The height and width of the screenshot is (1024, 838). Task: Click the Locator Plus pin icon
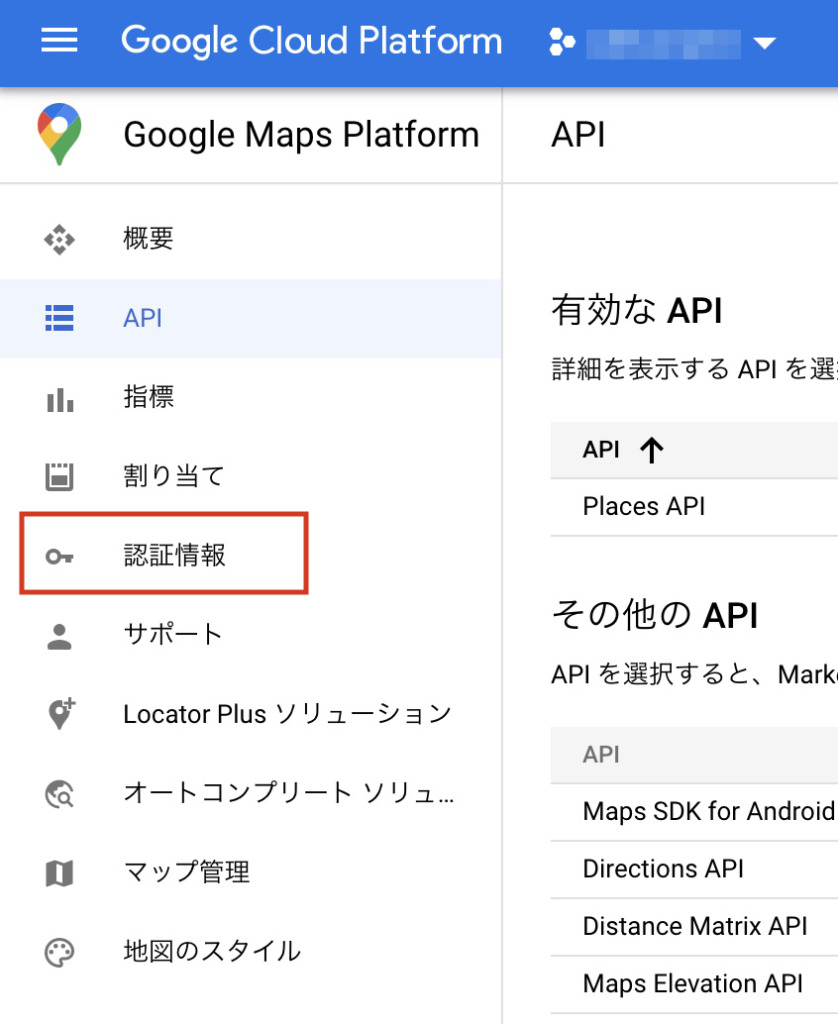[61, 713]
